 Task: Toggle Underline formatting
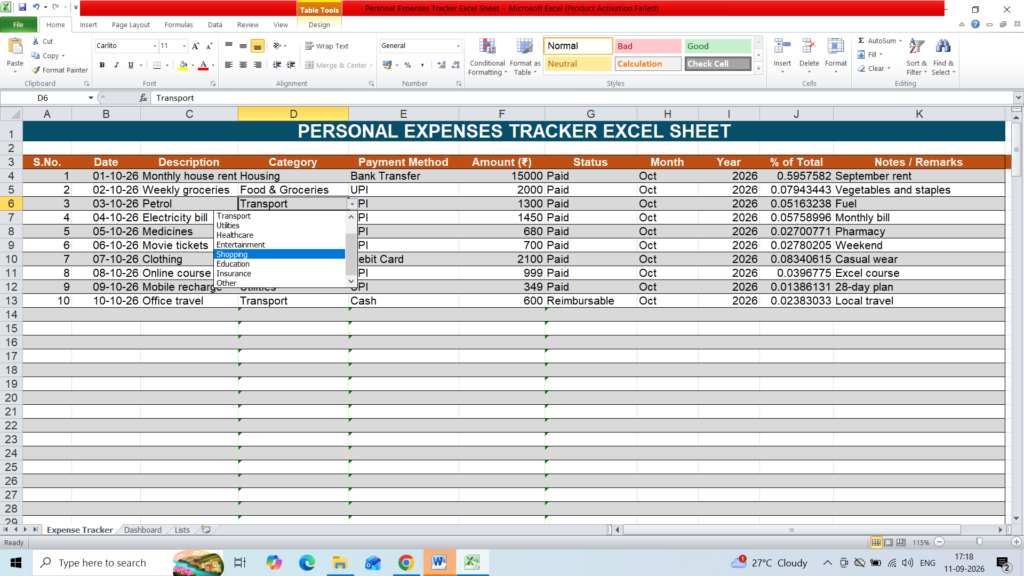pos(131,65)
